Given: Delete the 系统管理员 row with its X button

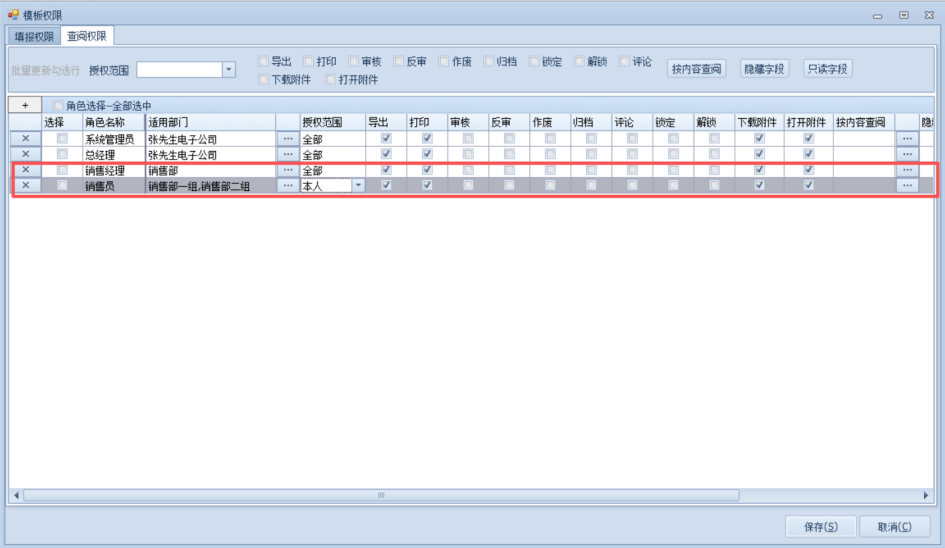Looking at the screenshot, I should coord(25,139).
